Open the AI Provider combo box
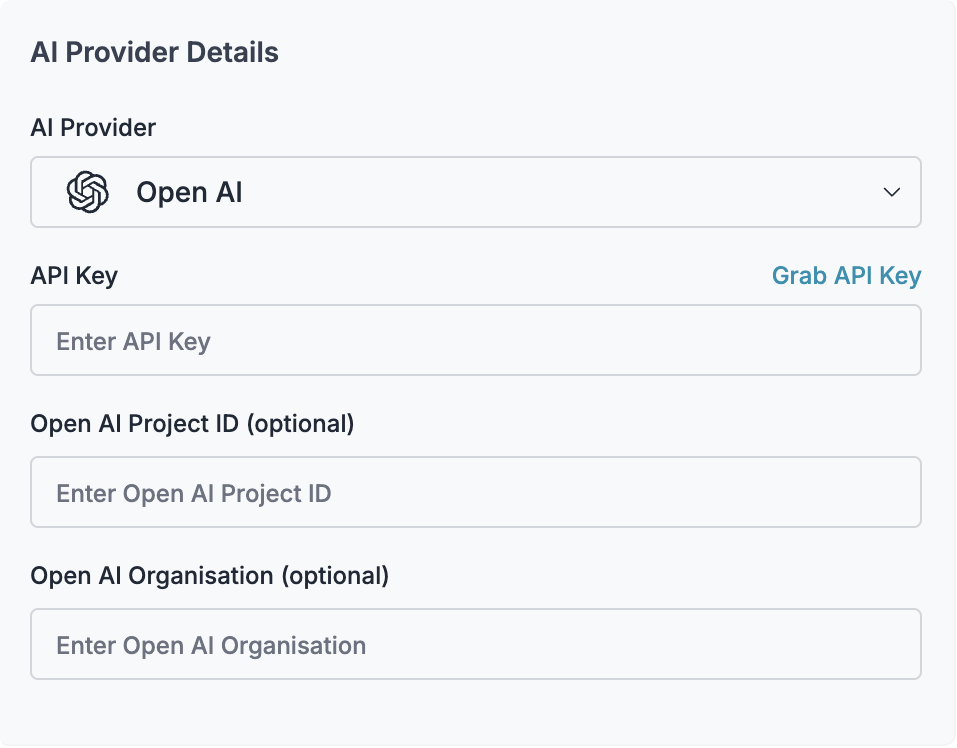 pos(475,192)
